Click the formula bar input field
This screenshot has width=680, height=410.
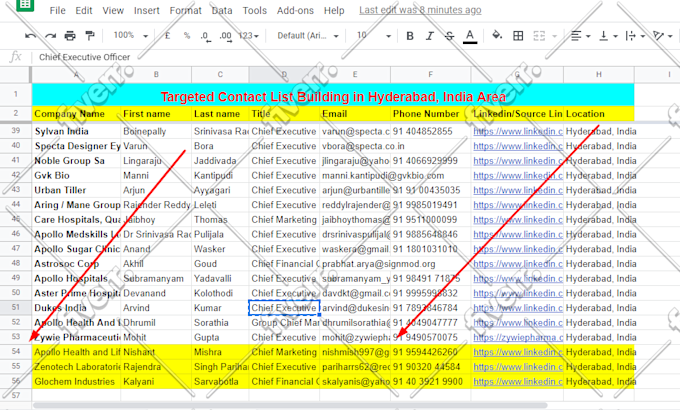point(356,57)
